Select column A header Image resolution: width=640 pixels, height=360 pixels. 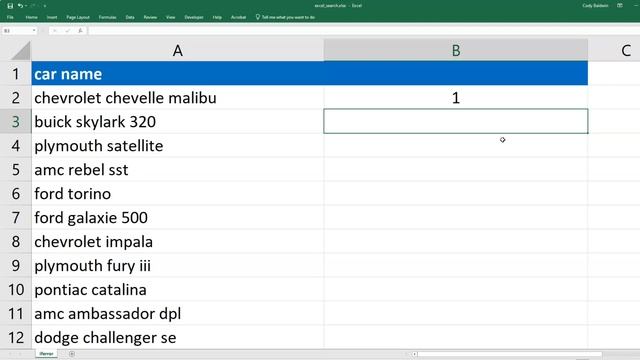pos(178,51)
